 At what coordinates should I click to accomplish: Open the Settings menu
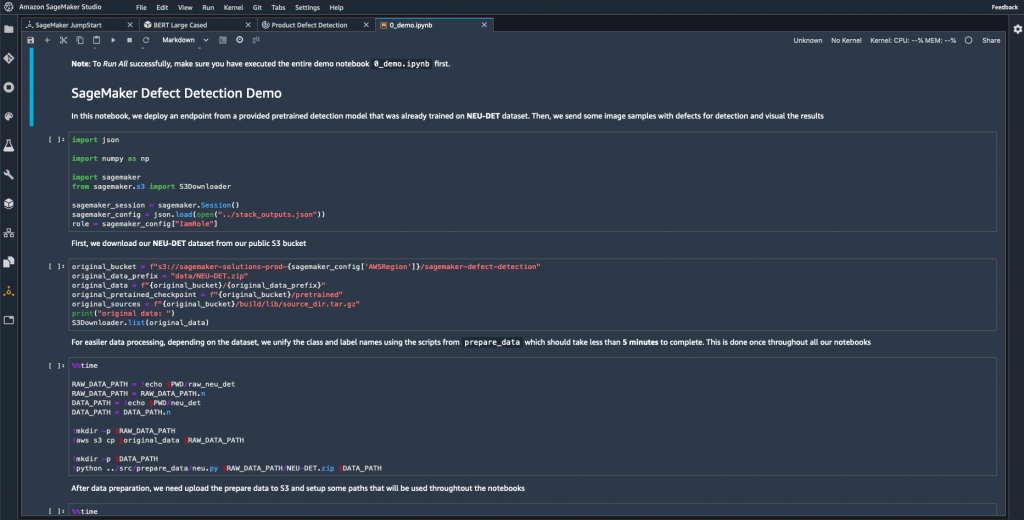[x=307, y=8]
